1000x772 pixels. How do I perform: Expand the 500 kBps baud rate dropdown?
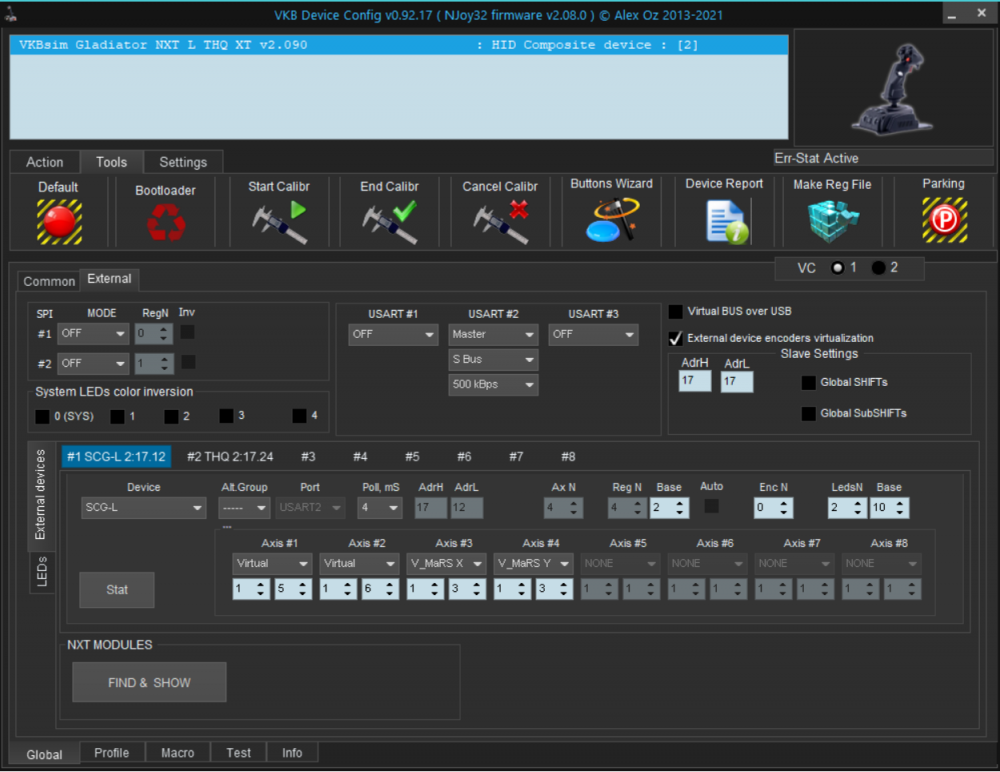(x=493, y=384)
